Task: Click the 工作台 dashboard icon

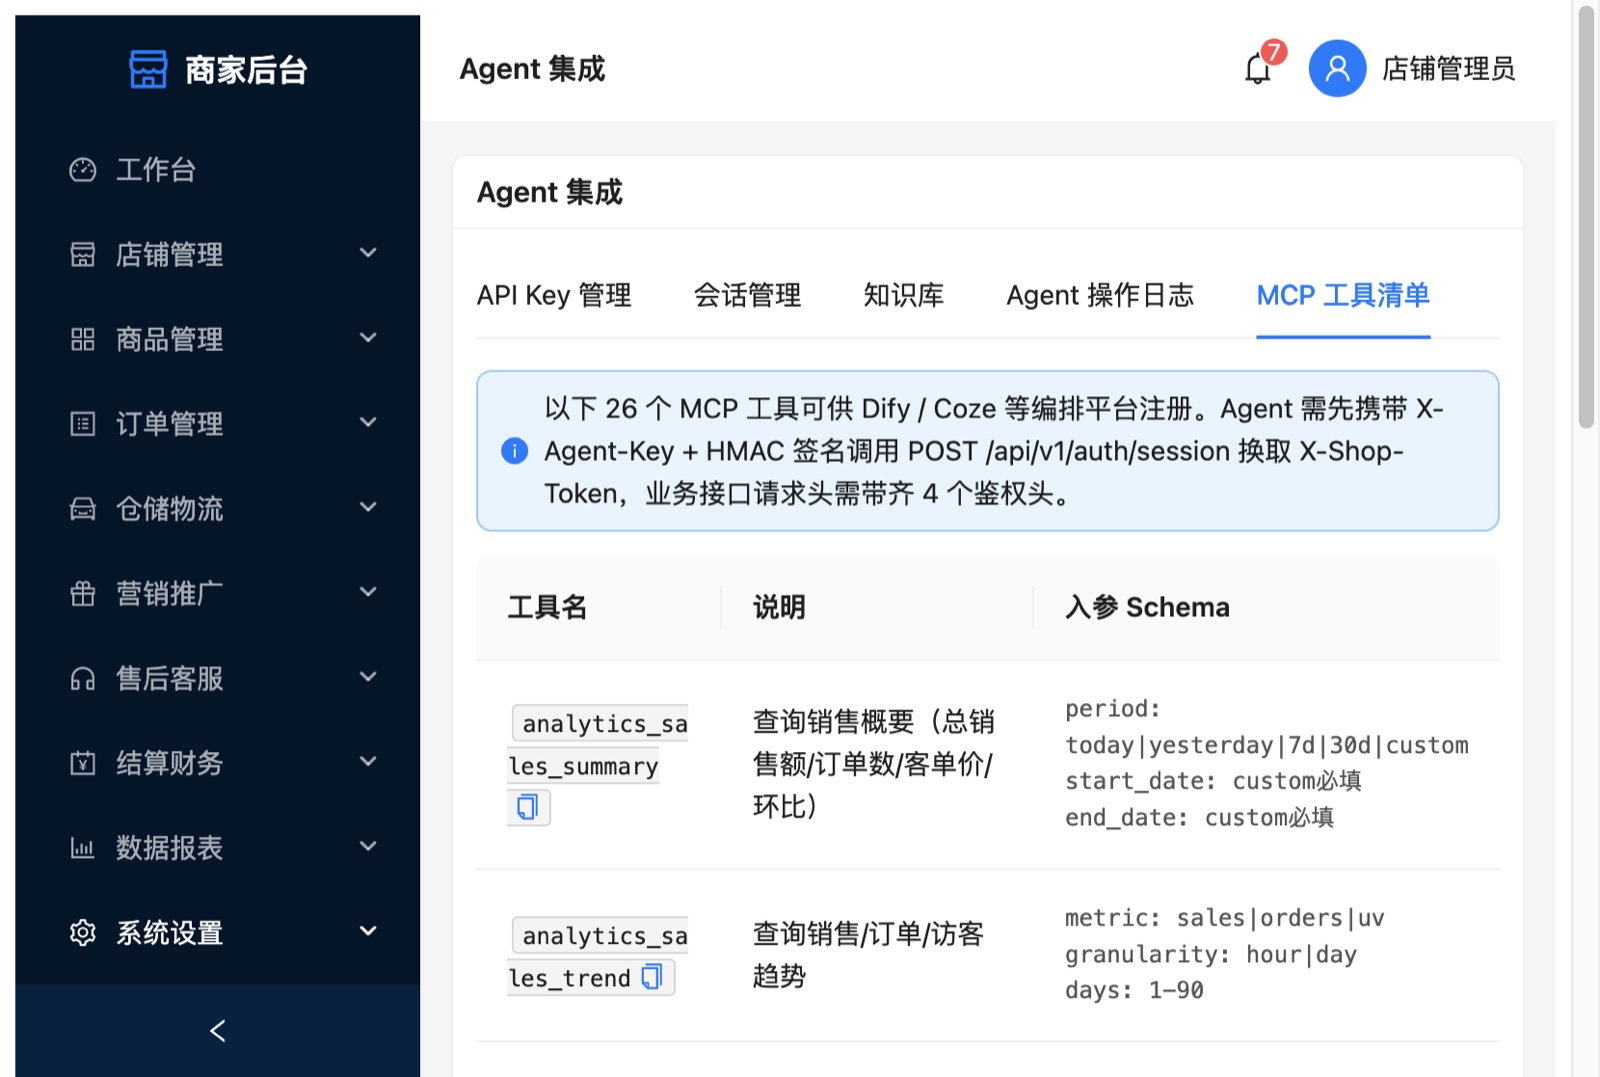Action: (83, 170)
